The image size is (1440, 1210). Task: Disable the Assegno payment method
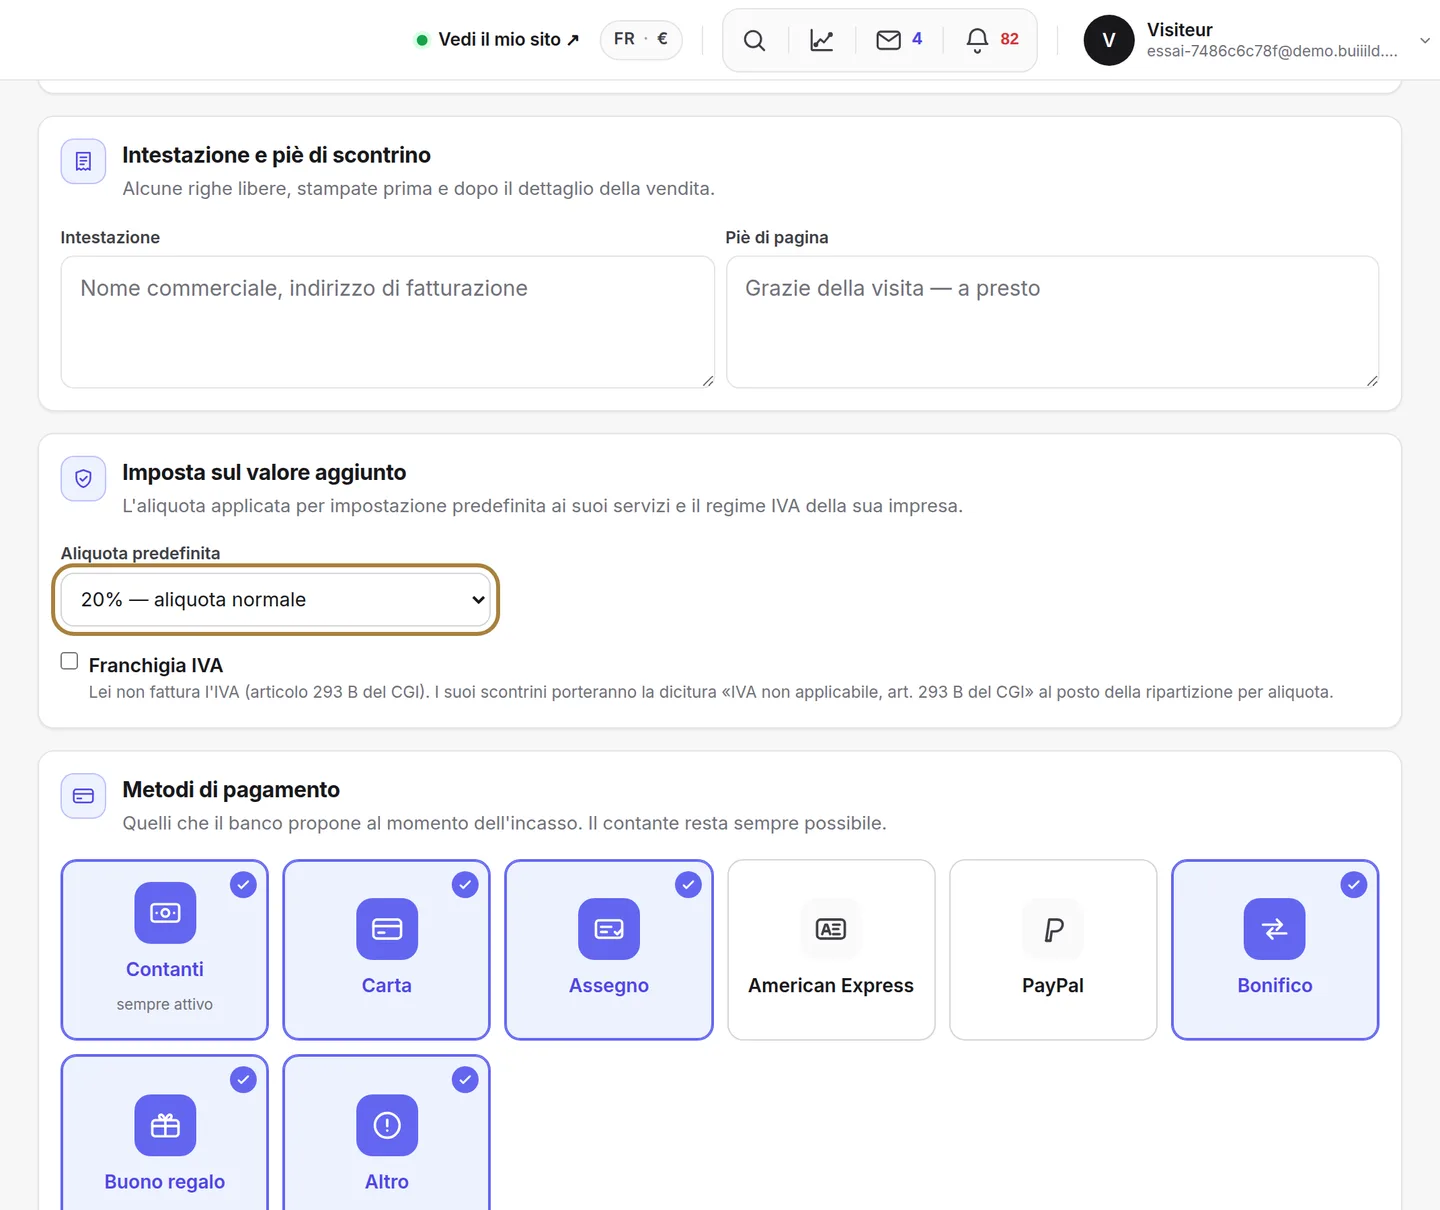pos(609,950)
